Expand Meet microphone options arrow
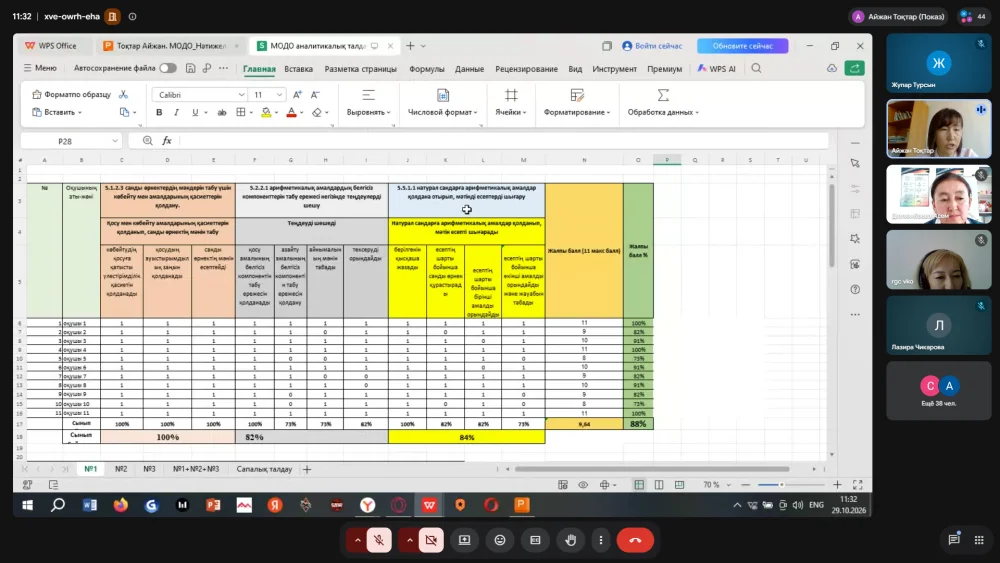Viewport: 1000px width, 563px height. pos(357,540)
